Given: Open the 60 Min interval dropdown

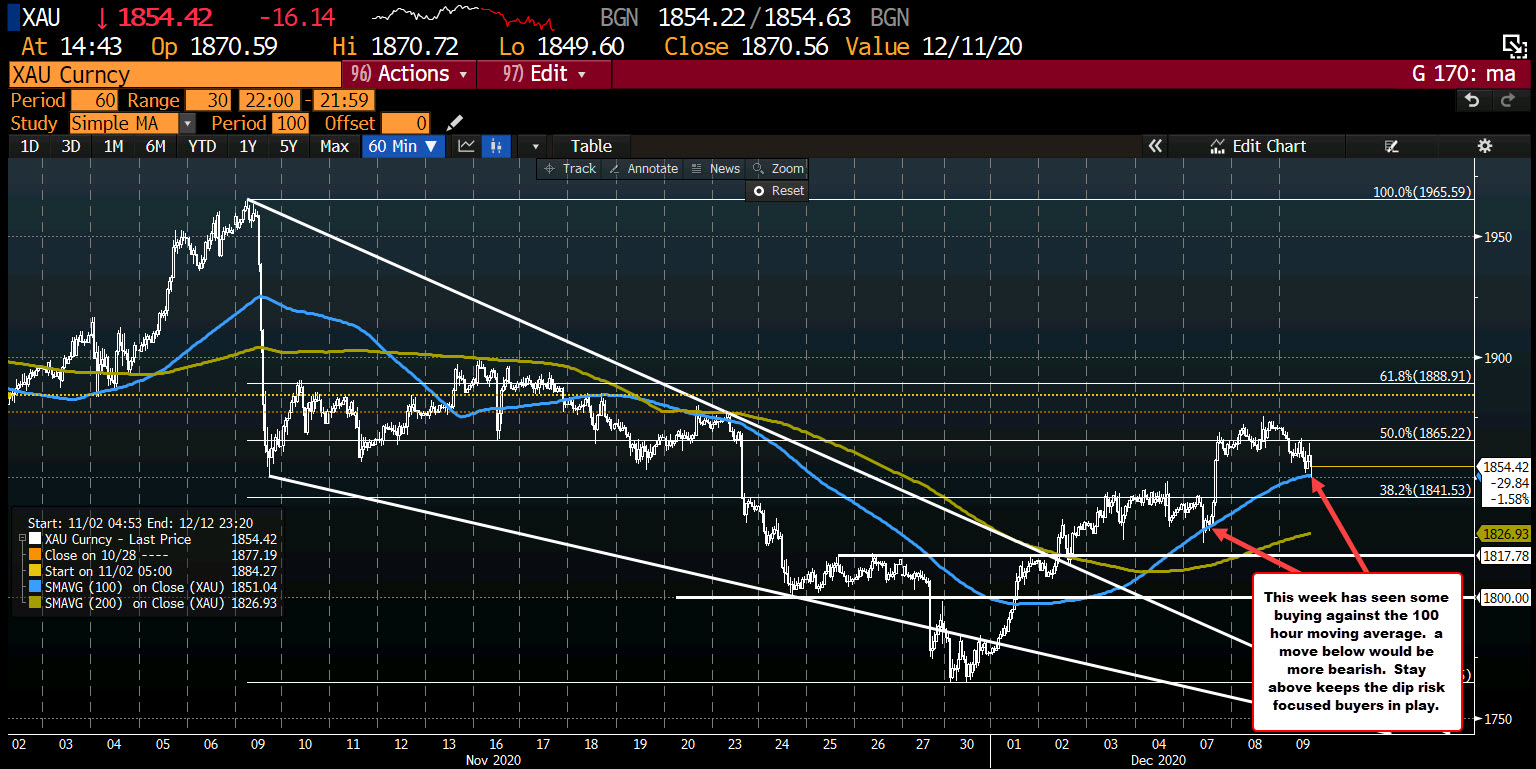Looking at the screenshot, I should [405, 146].
